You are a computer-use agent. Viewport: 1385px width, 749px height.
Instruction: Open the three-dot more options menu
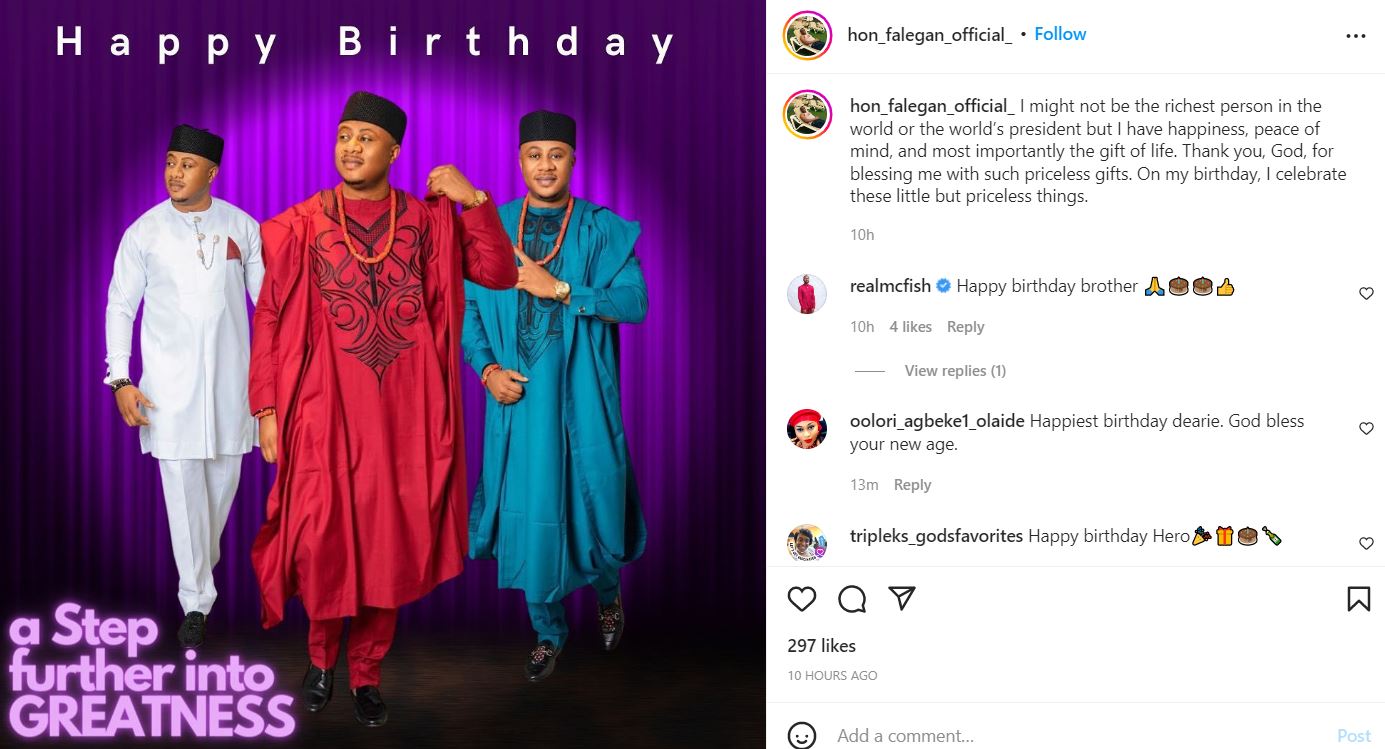click(1355, 36)
